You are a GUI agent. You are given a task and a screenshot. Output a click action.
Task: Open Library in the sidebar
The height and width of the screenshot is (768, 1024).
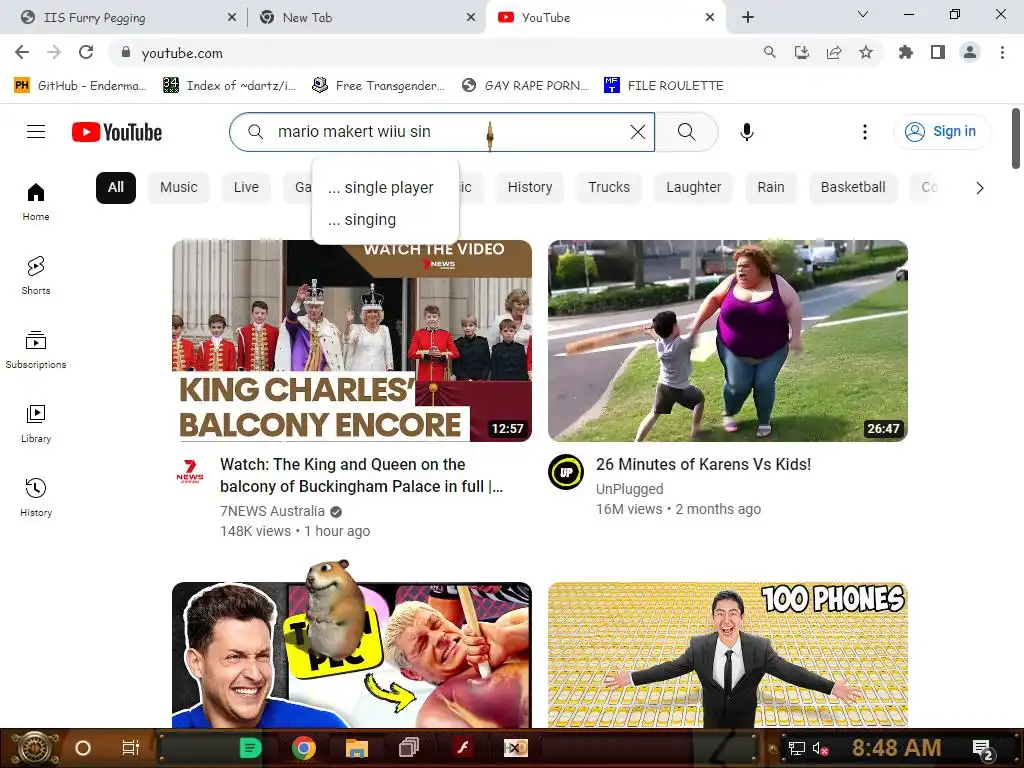(36, 424)
